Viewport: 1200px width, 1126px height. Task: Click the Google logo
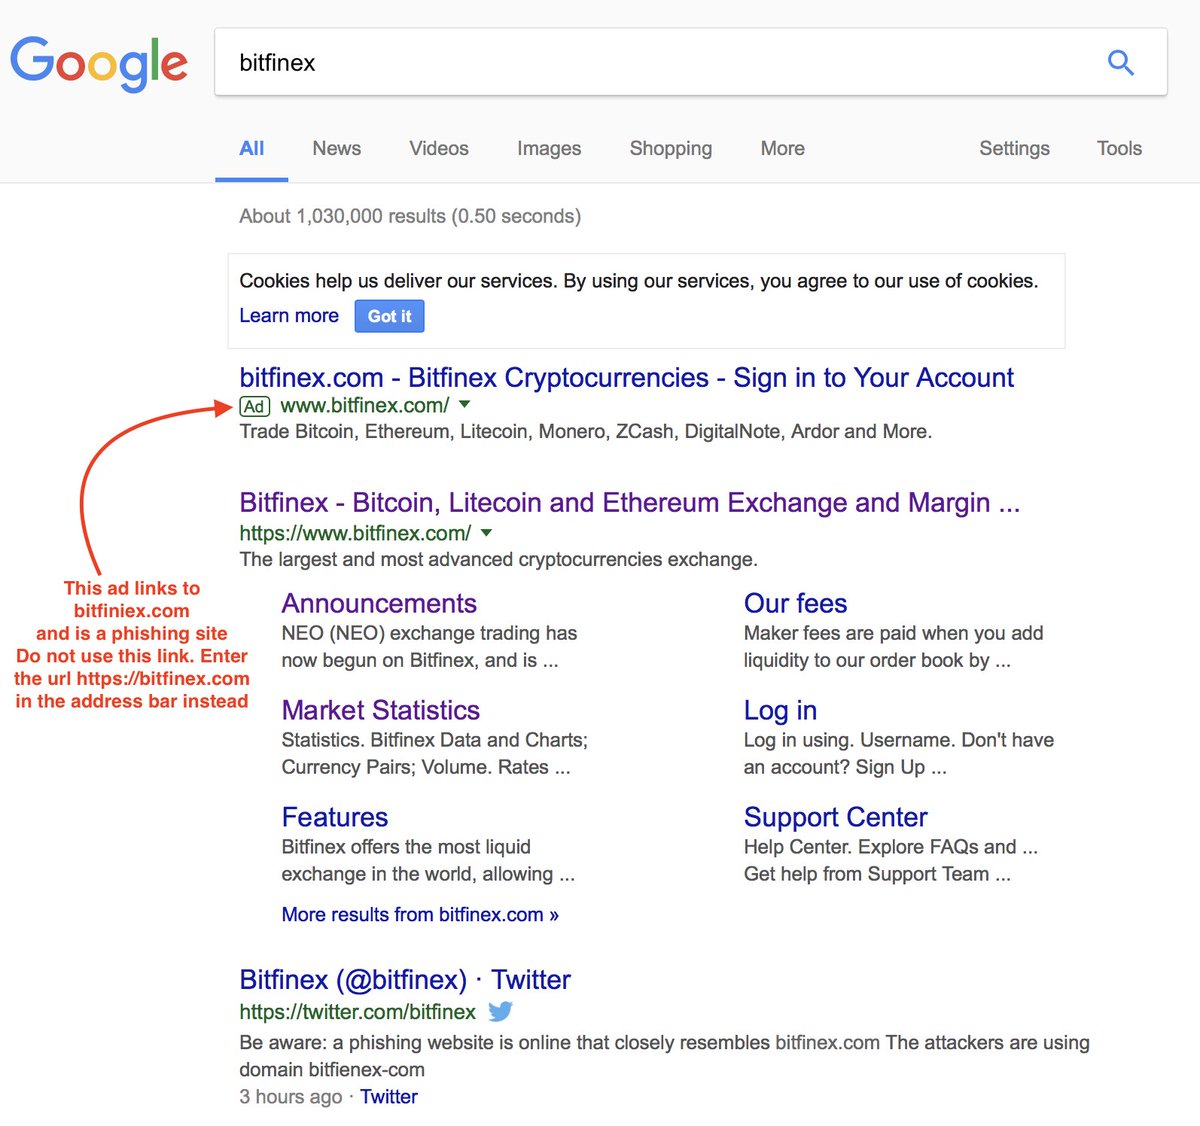[x=98, y=63]
